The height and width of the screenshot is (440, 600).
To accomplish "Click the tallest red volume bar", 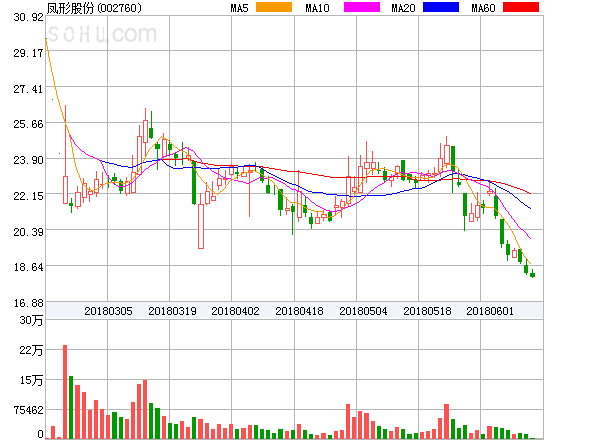I will (65, 392).
